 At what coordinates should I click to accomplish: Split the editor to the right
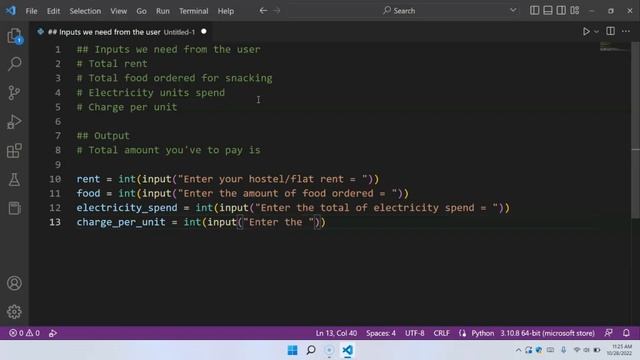point(611,31)
